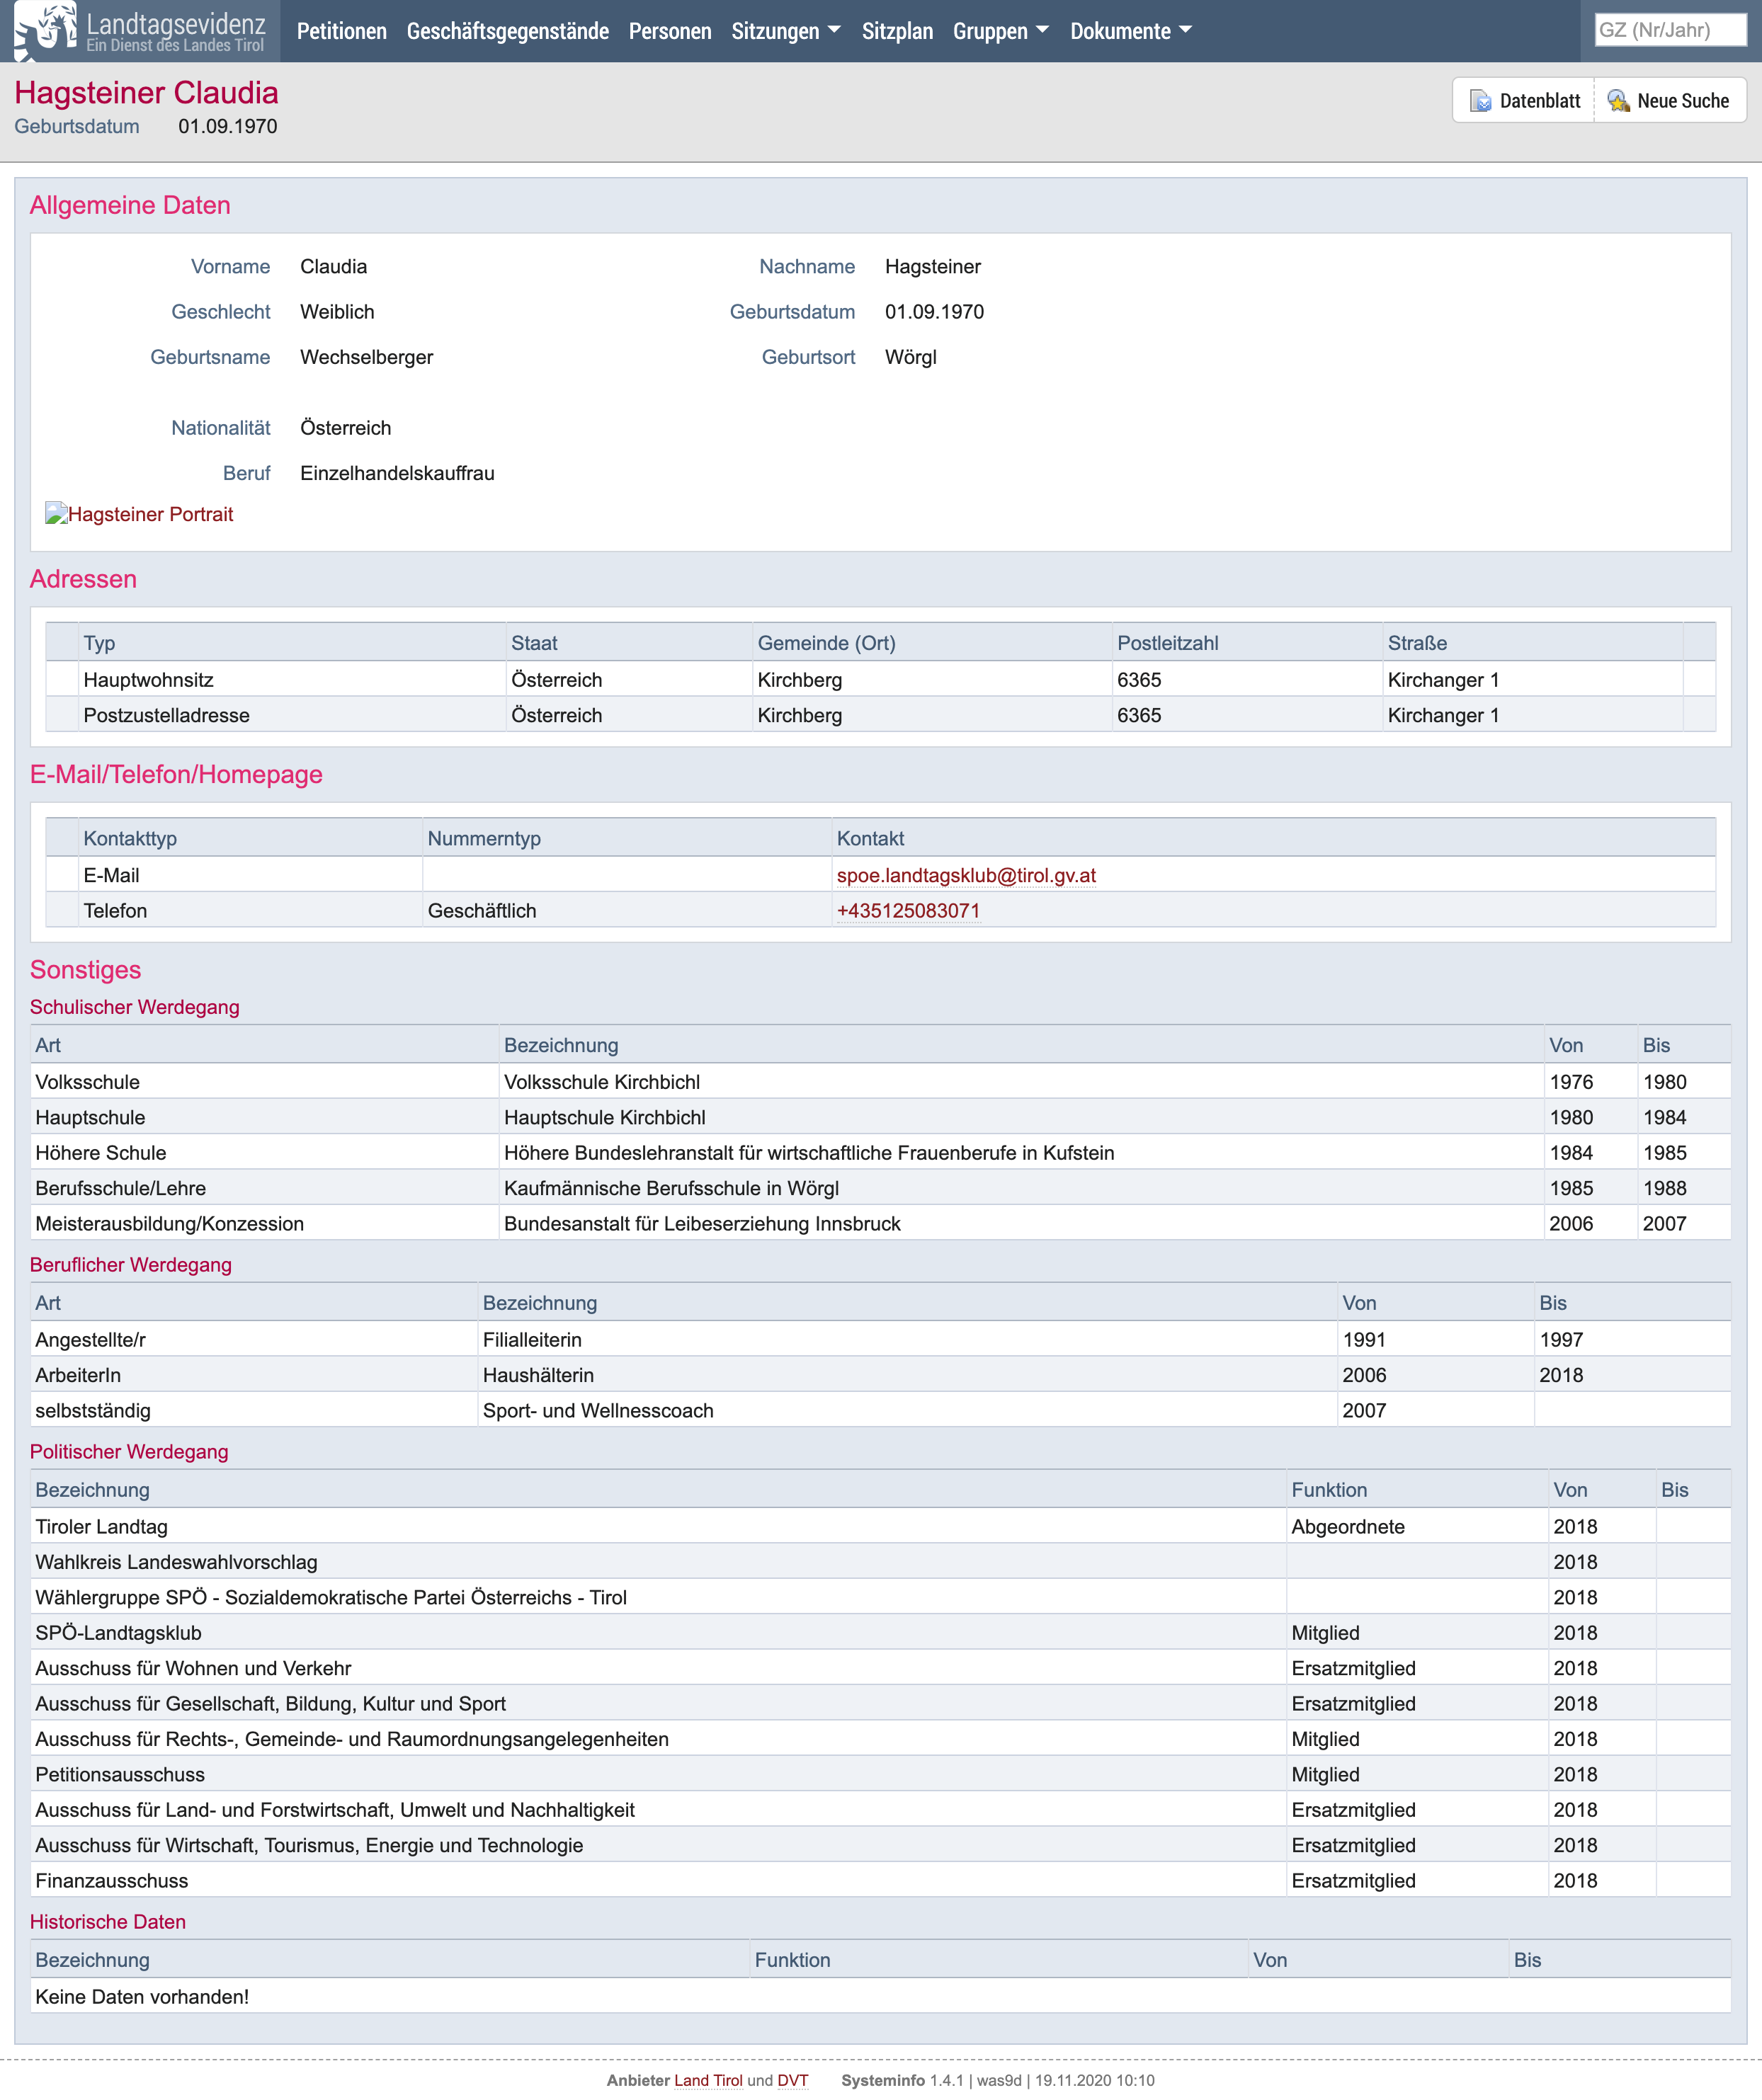Click the Historische Daten heading

(108, 1922)
